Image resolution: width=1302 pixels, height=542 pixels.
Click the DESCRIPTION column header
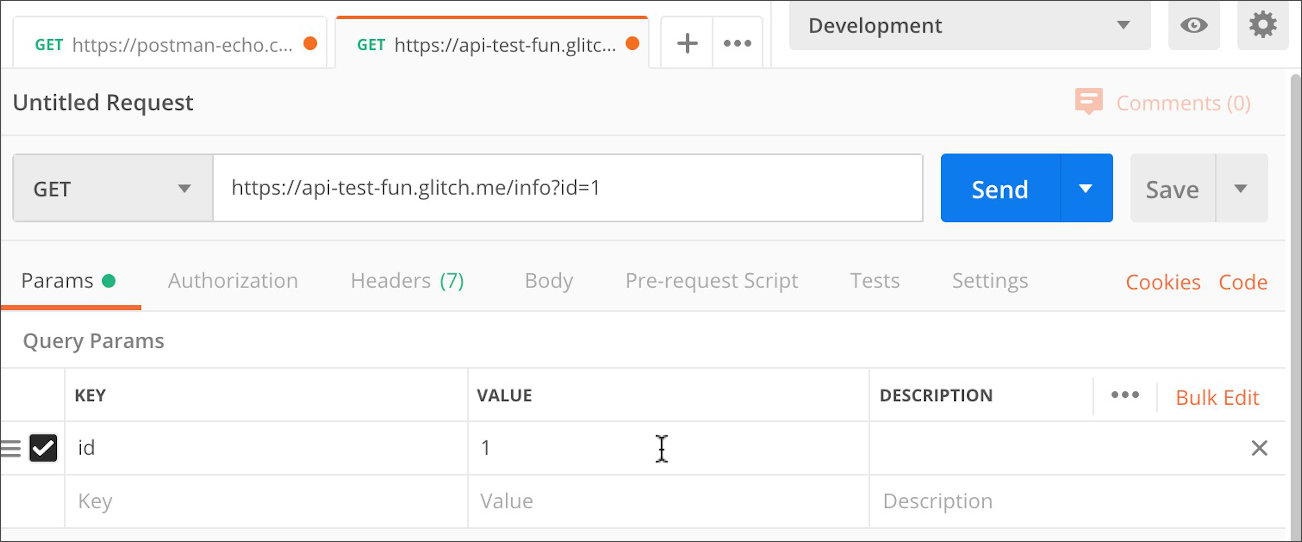click(936, 396)
